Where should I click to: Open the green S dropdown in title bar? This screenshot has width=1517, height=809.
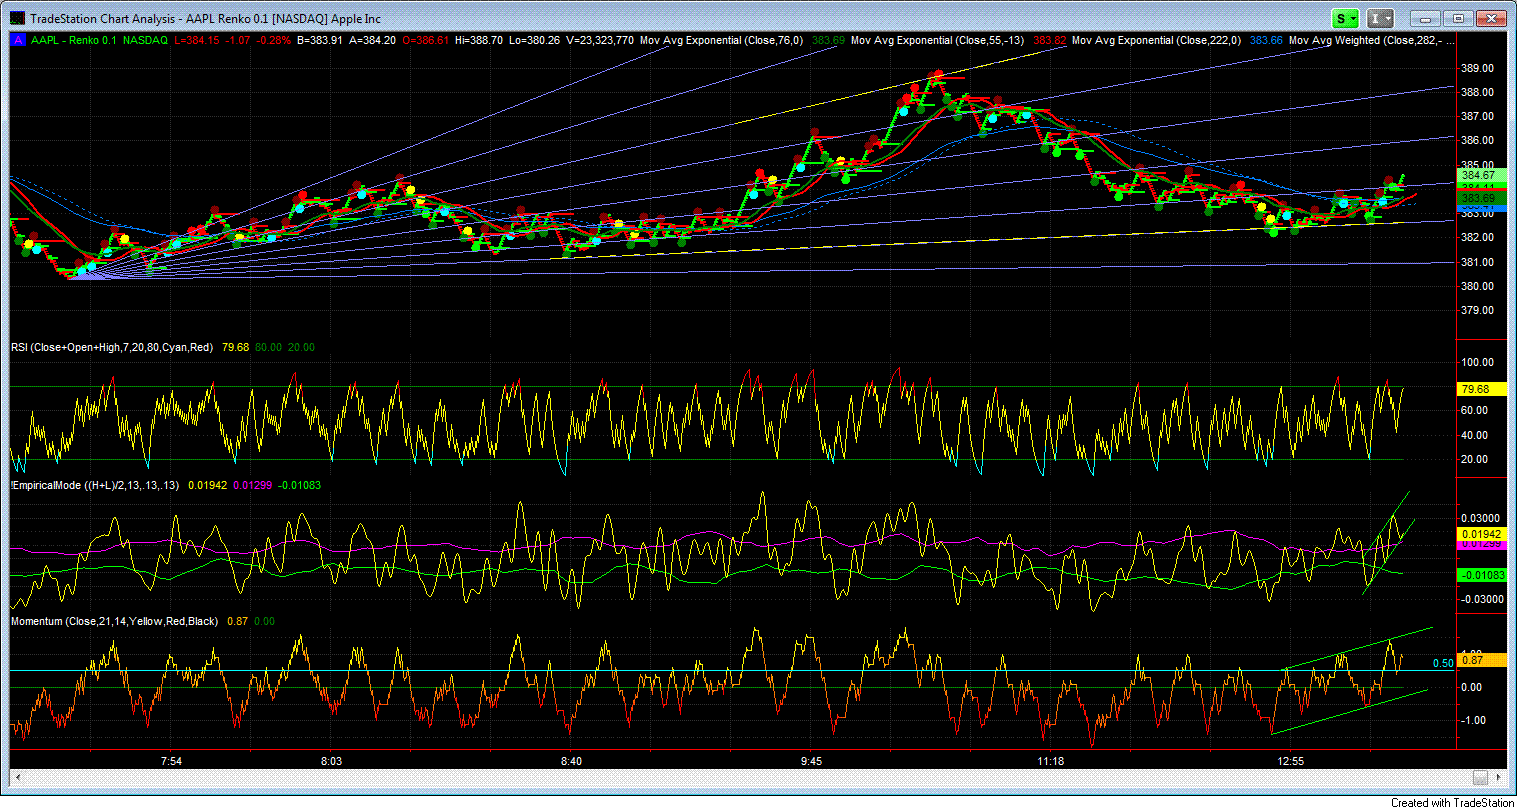1345,18
